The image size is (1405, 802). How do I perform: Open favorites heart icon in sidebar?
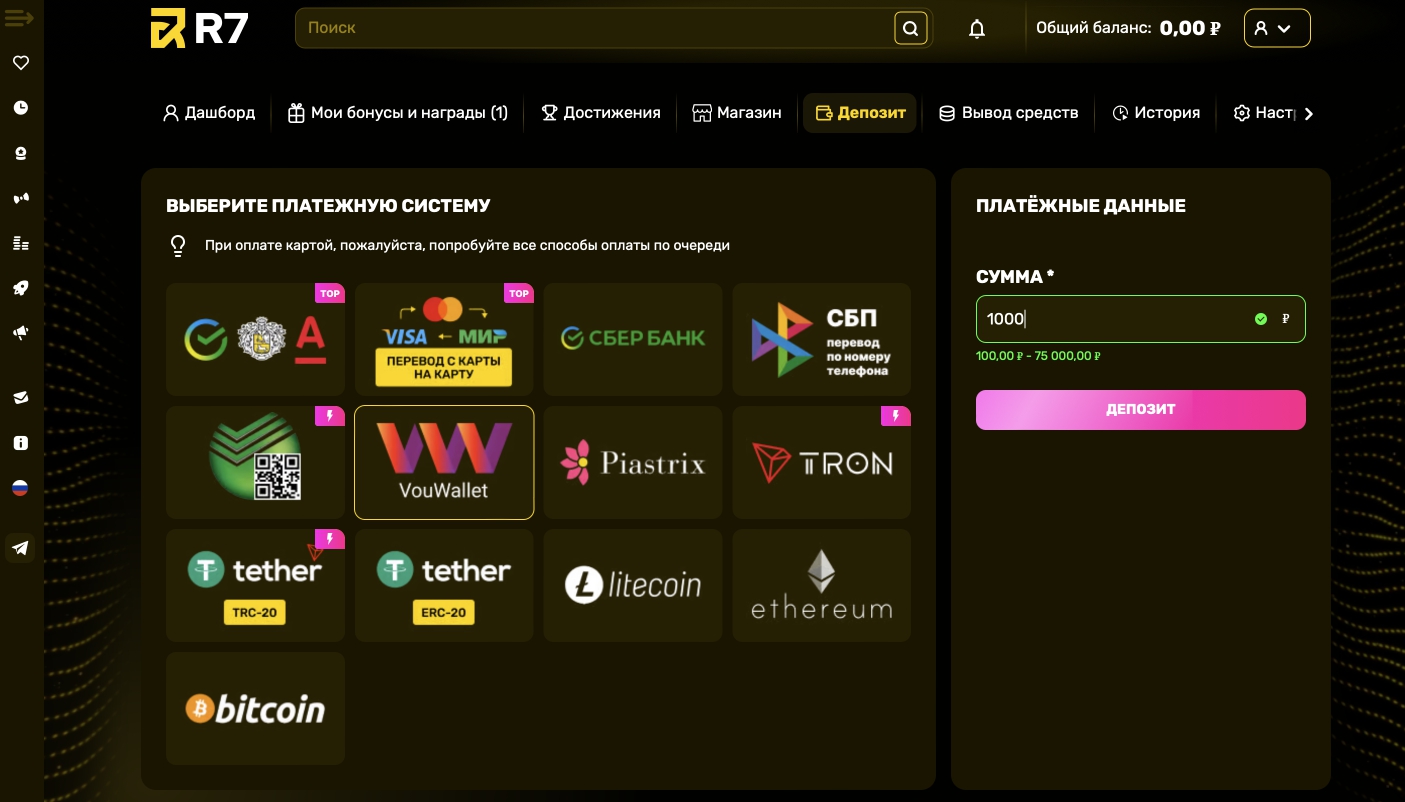click(20, 63)
